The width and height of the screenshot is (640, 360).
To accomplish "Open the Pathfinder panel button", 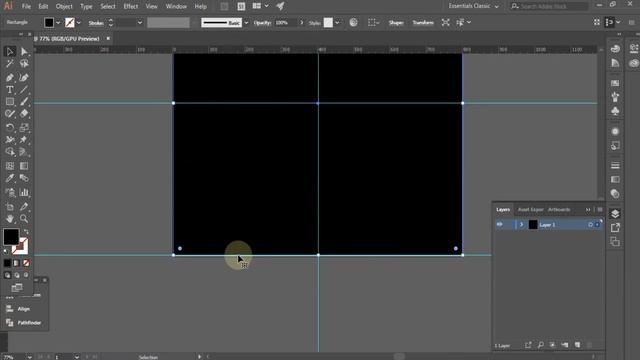I will [x=24, y=323].
